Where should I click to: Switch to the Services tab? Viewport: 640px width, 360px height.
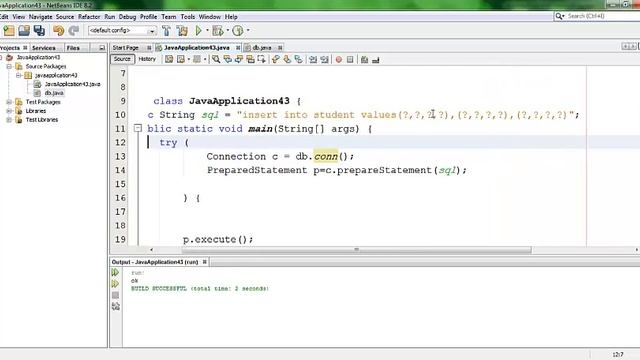tap(44, 48)
